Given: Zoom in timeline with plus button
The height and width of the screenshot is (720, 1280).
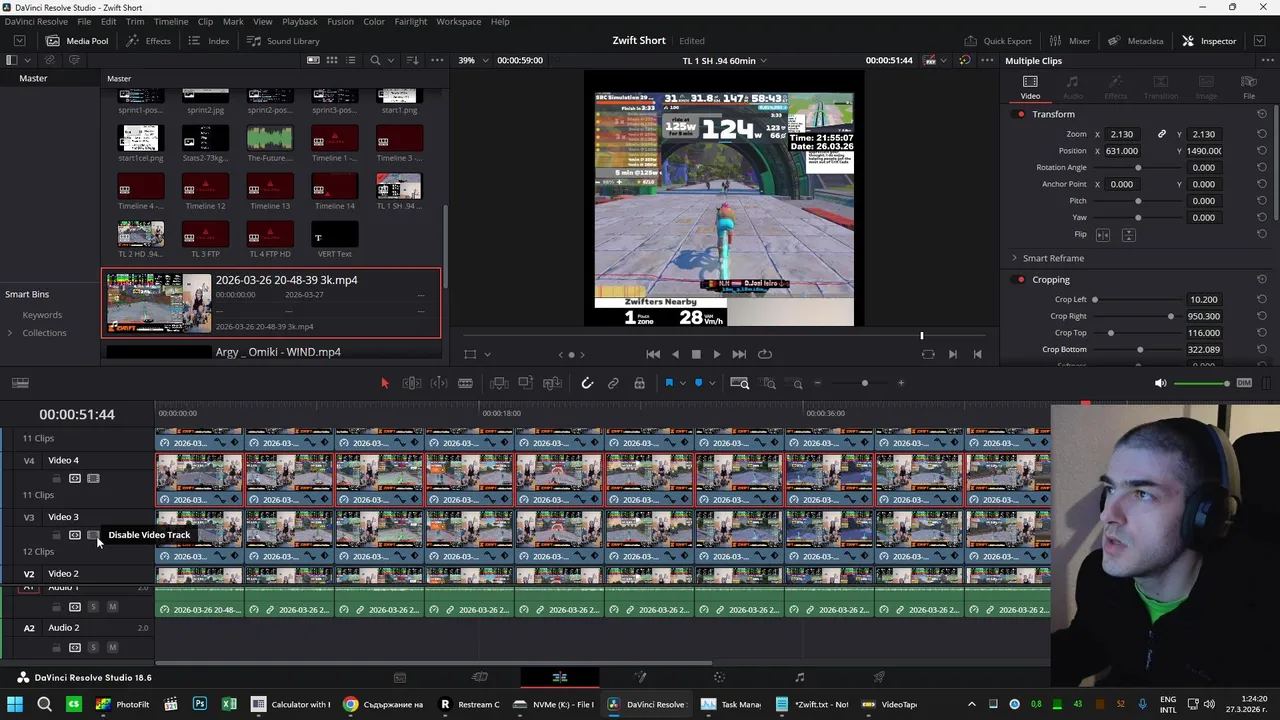Looking at the screenshot, I should click(x=900, y=383).
